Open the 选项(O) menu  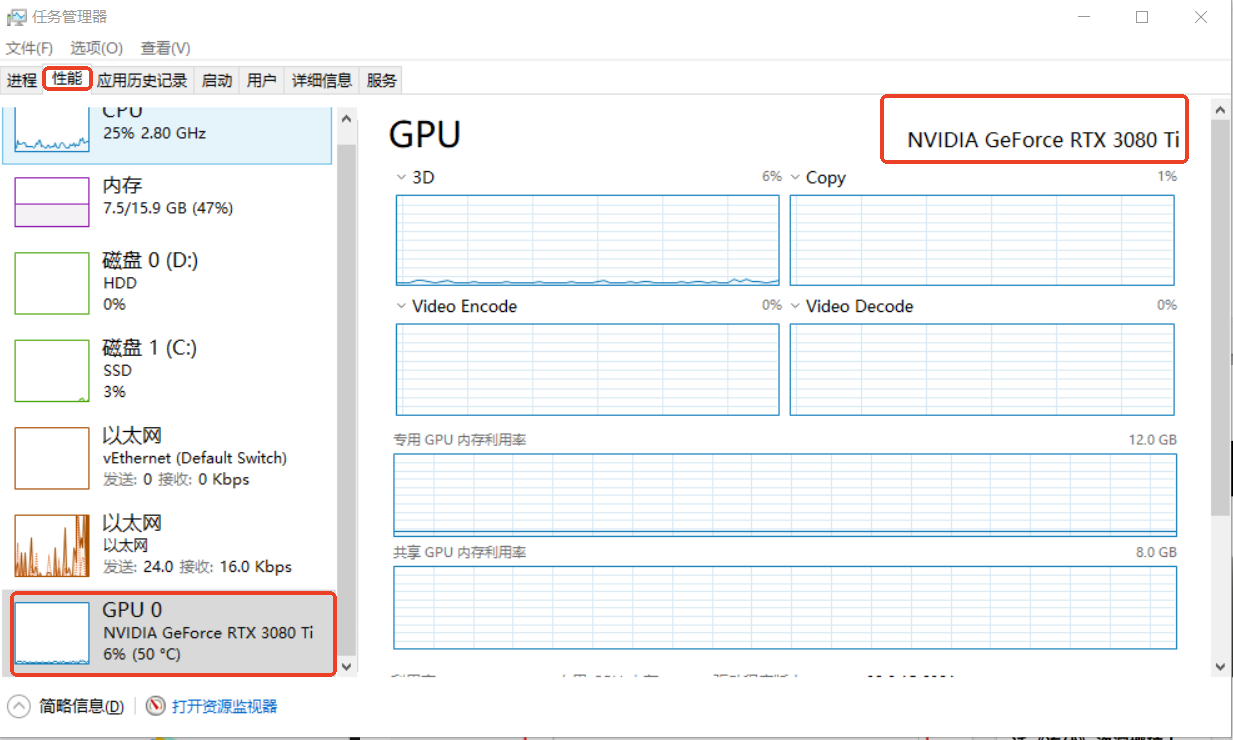click(96, 48)
